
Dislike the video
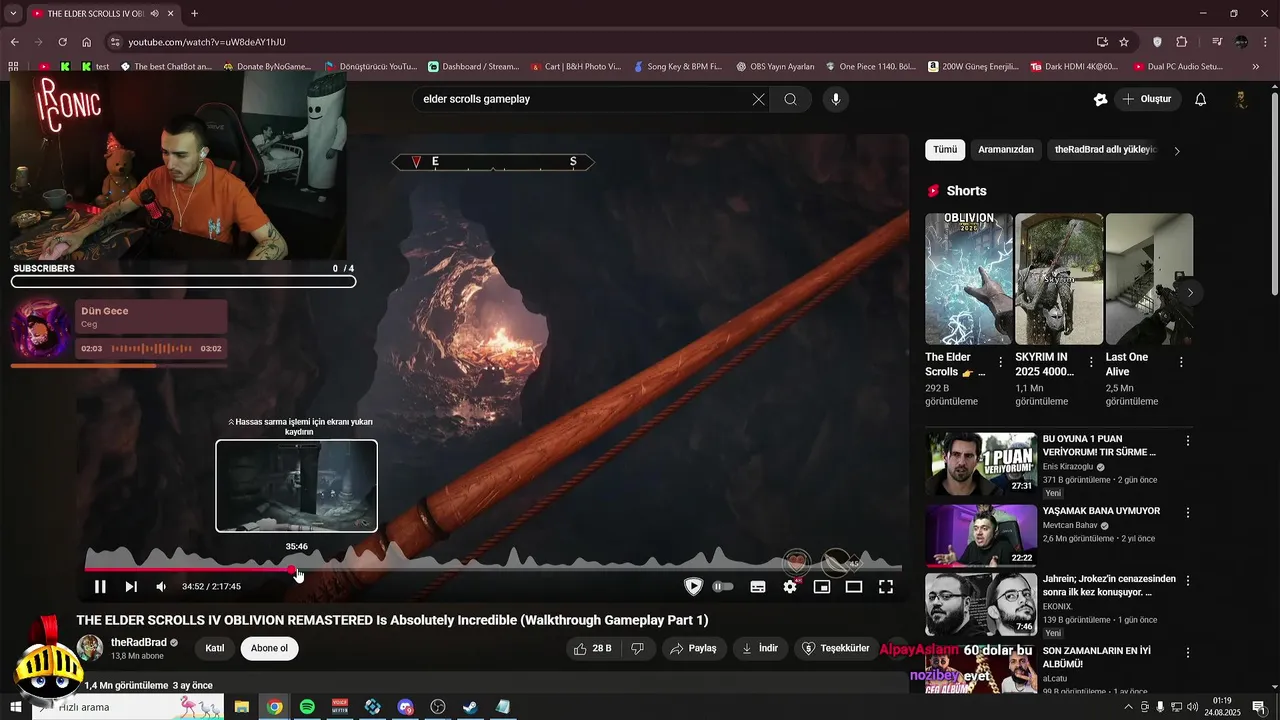point(638,648)
